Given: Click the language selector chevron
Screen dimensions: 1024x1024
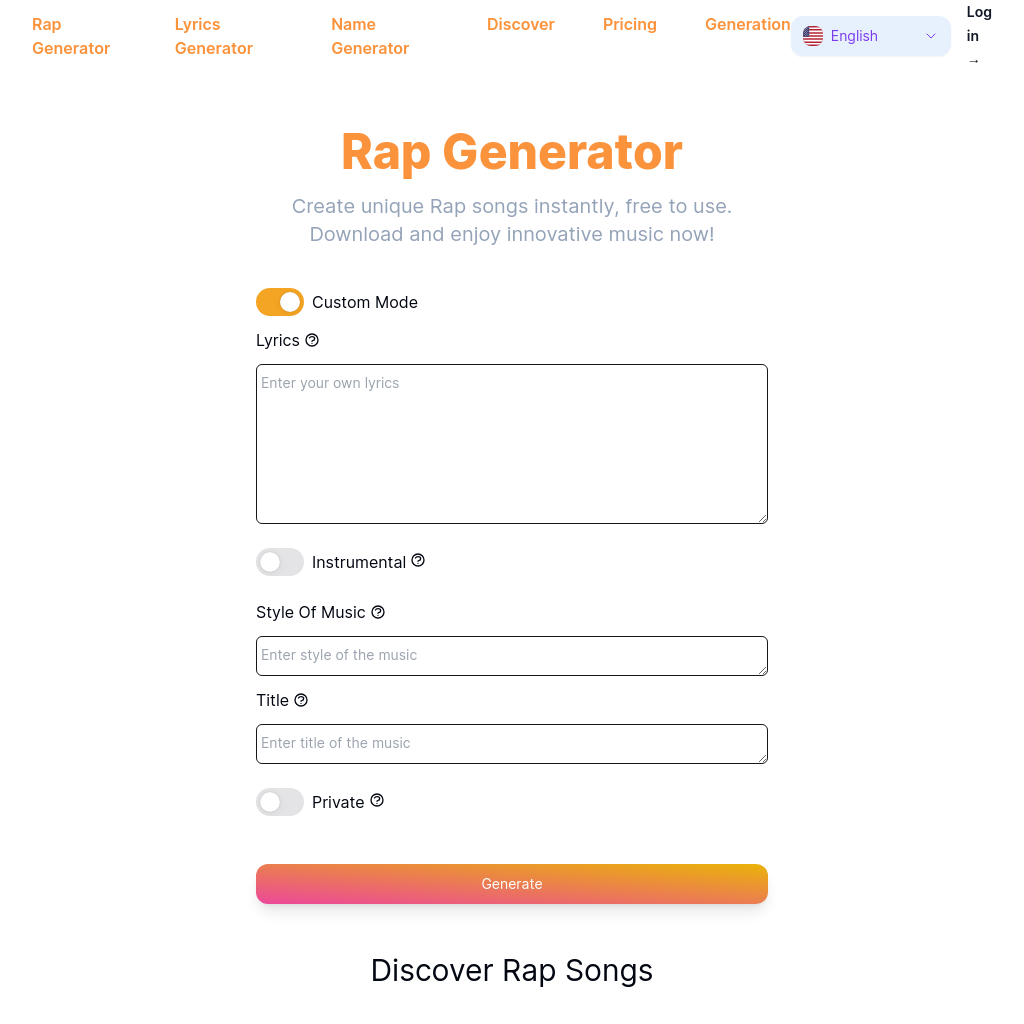Looking at the screenshot, I should coord(930,36).
